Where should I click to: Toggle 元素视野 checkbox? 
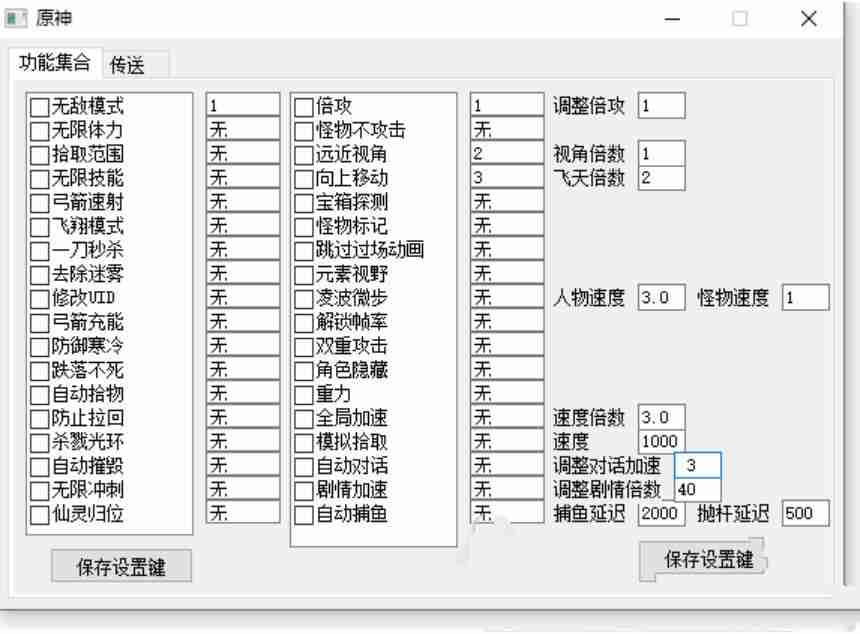coord(304,275)
